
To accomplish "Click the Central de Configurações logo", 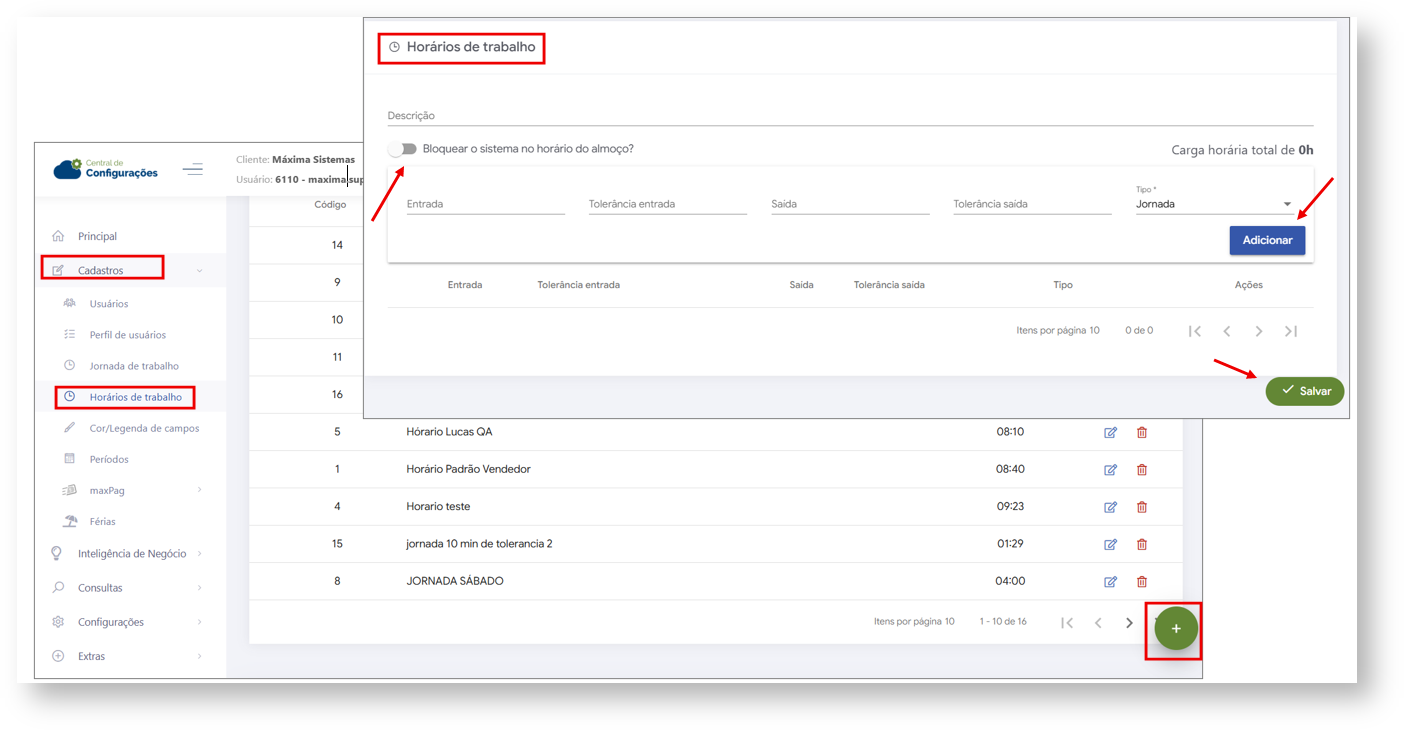I will (x=106, y=169).
